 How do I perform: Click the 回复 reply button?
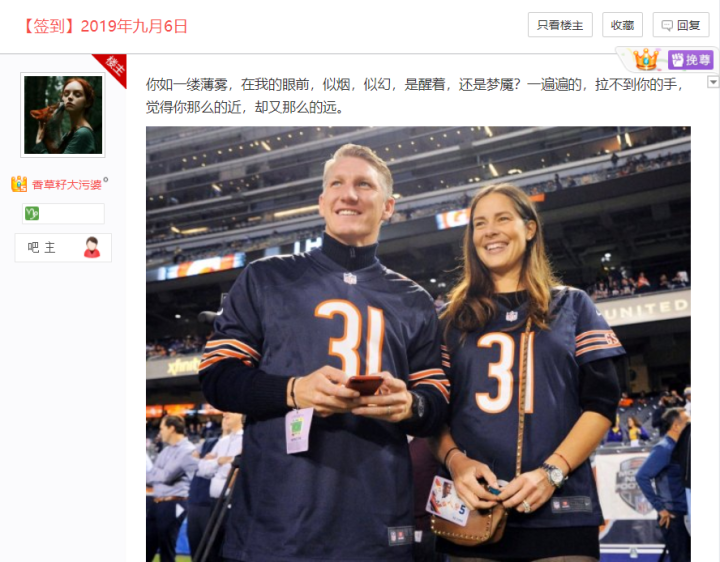click(x=681, y=25)
